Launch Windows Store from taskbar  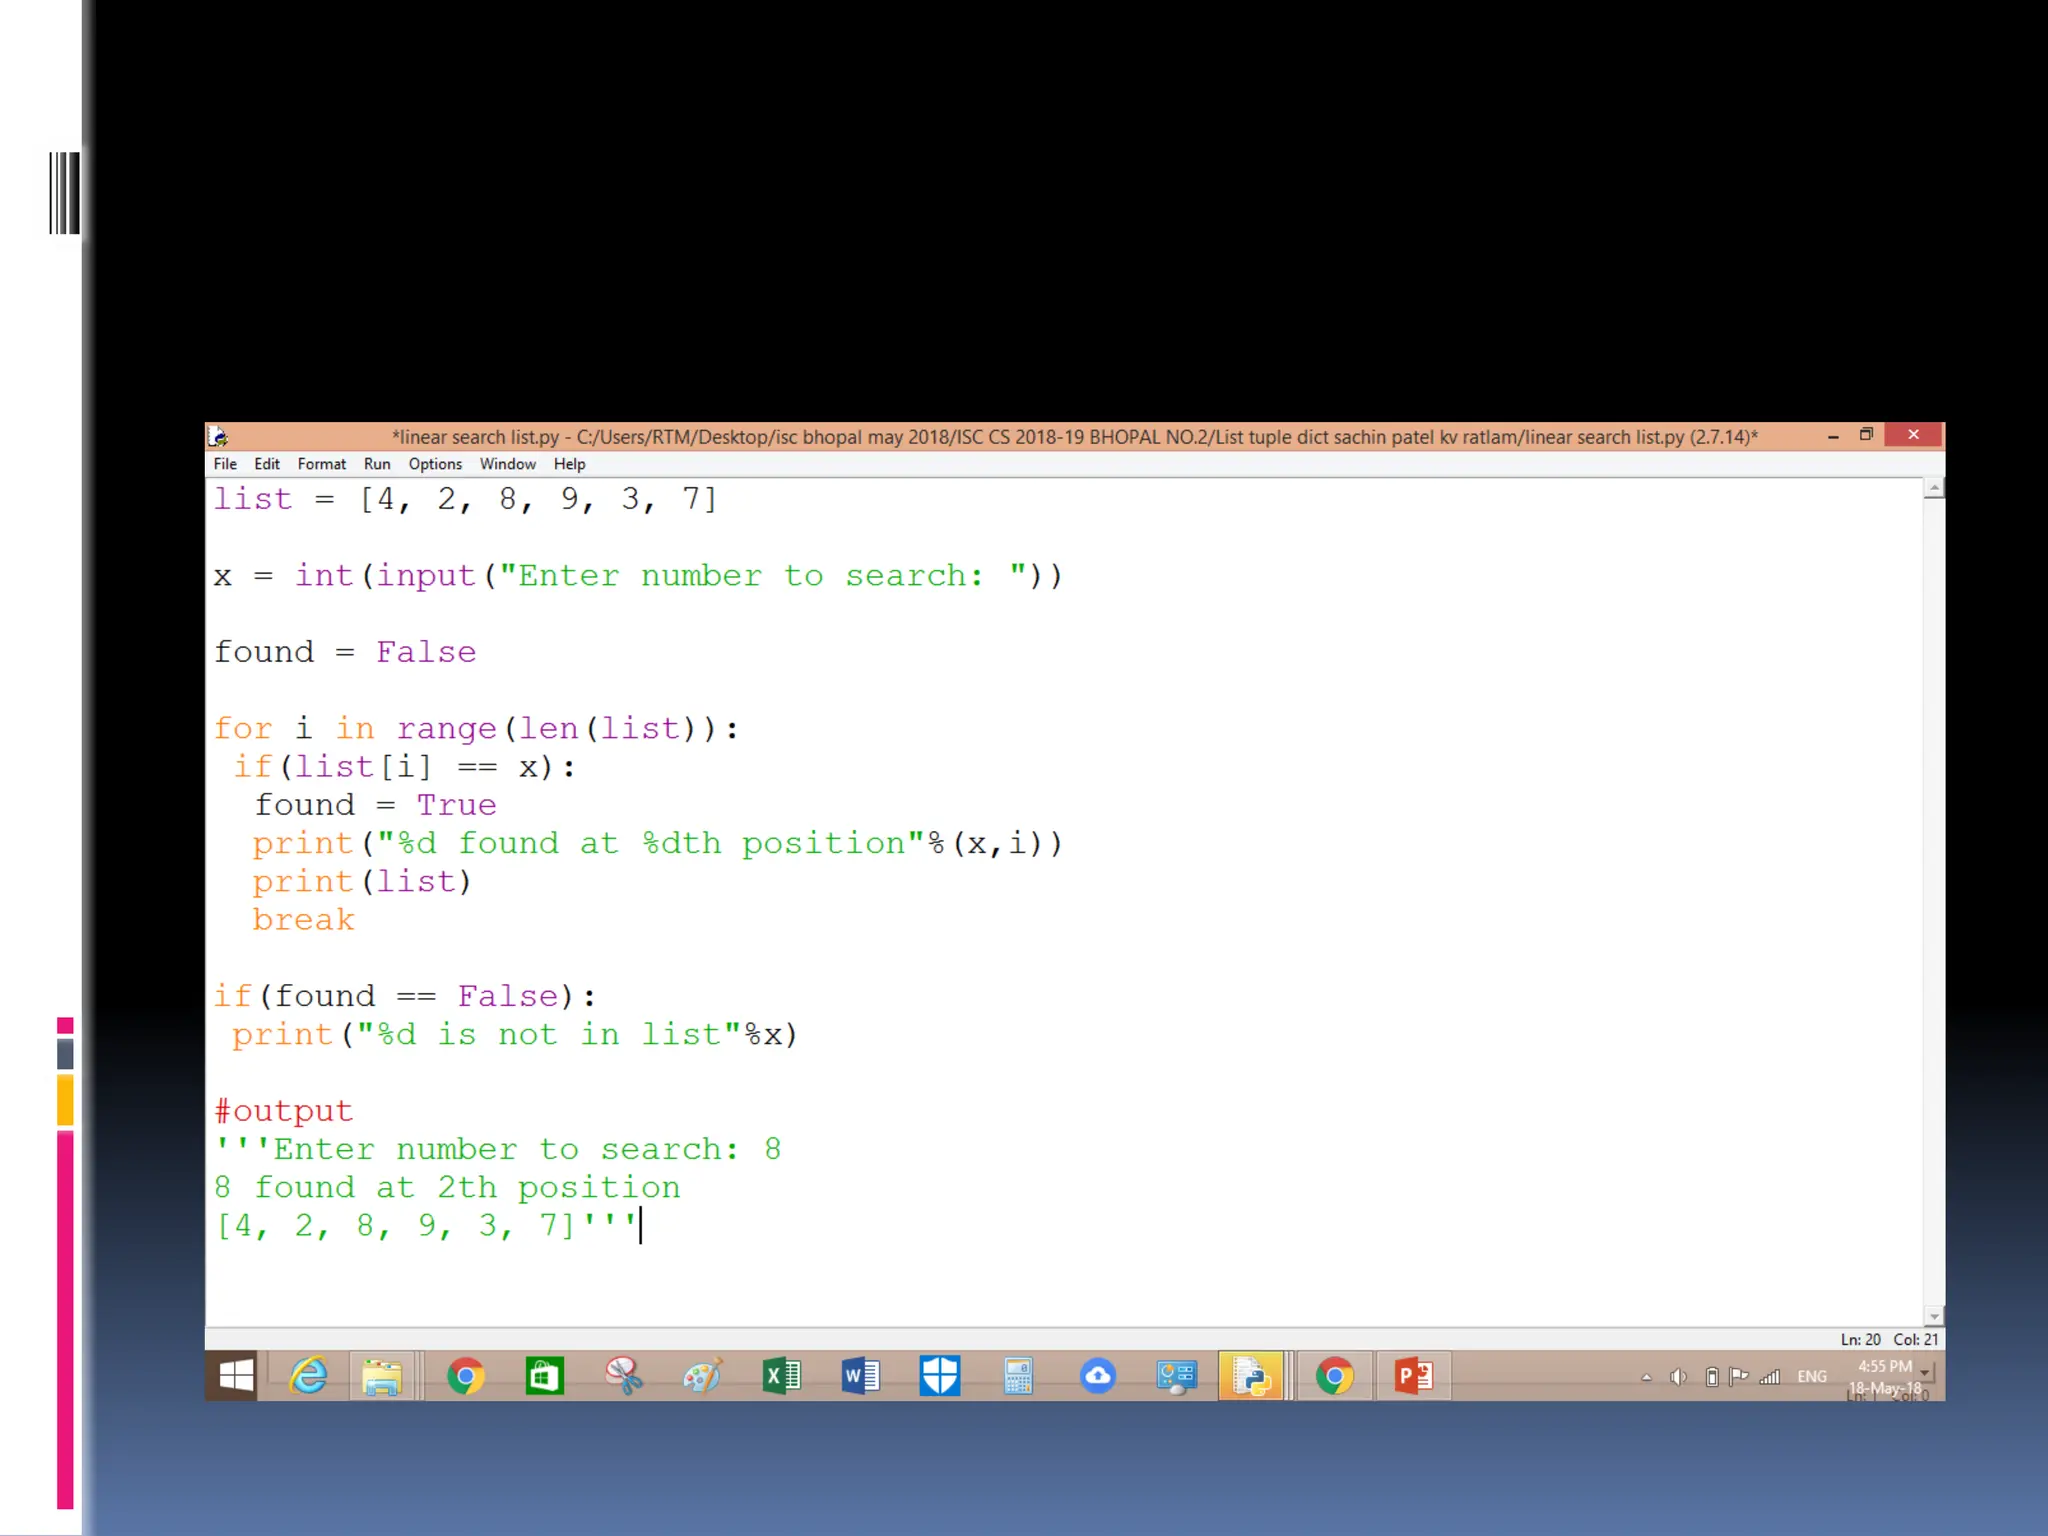[544, 1377]
